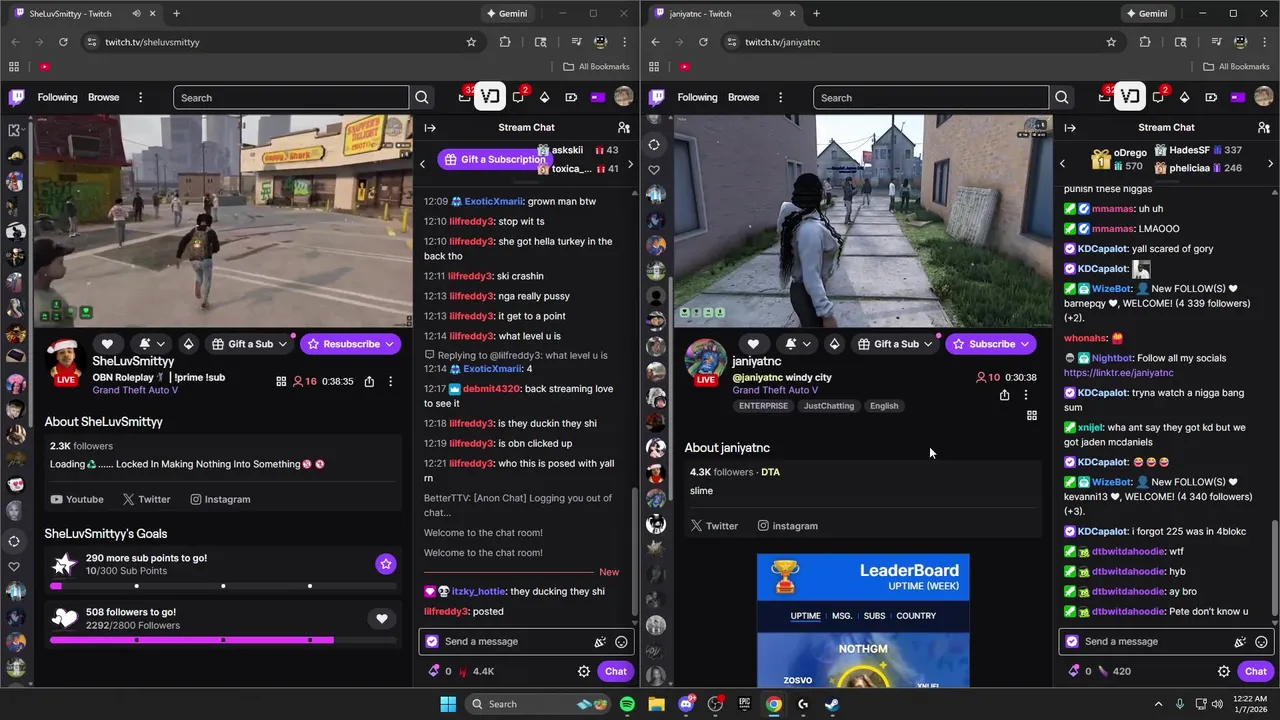
Task: Open chat settings gear in janiyatnc window
Action: tap(1224, 671)
